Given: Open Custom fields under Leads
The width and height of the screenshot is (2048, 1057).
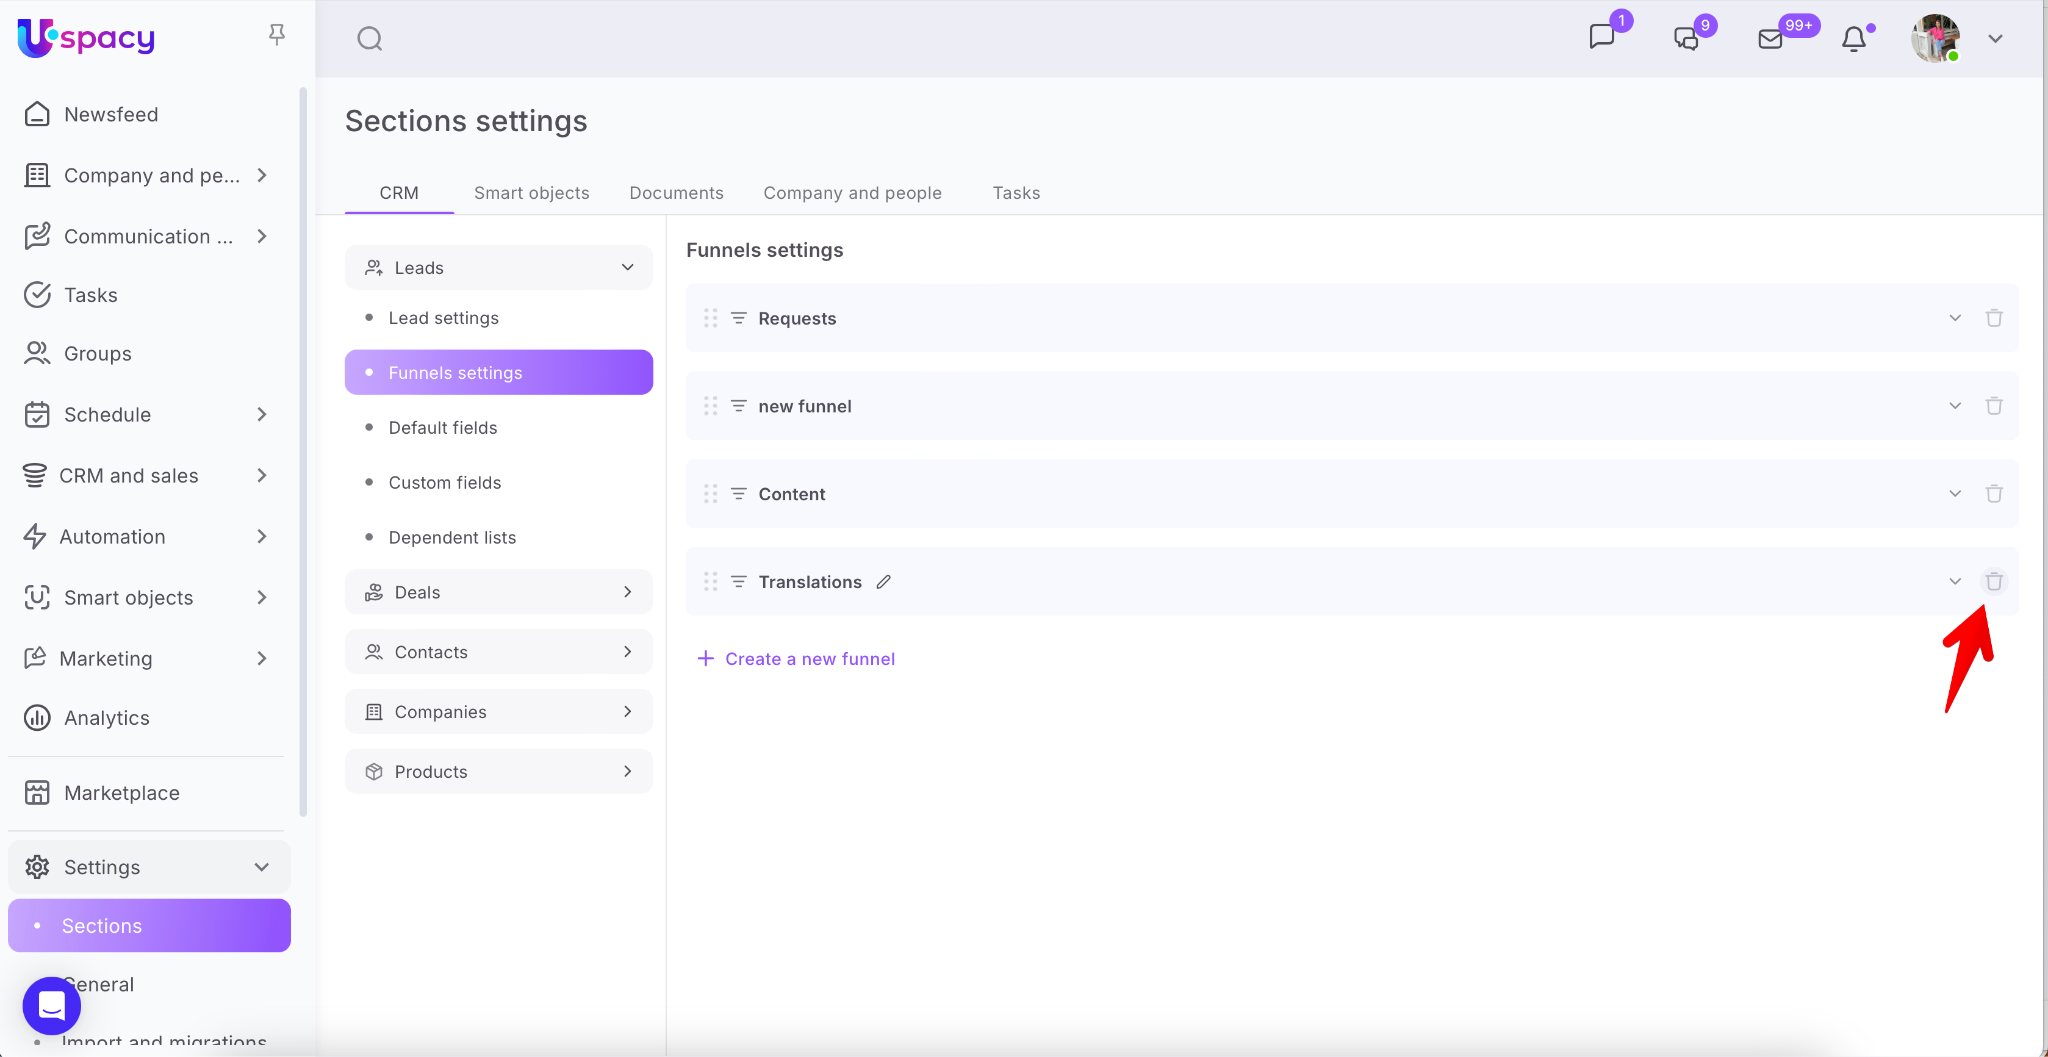Looking at the screenshot, I should tap(444, 483).
